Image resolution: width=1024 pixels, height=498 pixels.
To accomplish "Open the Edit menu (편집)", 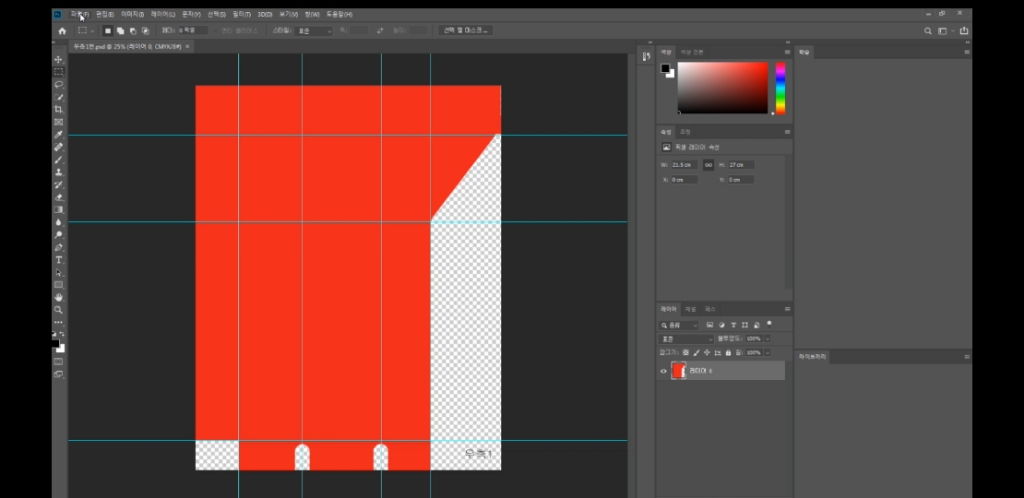I will point(104,14).
